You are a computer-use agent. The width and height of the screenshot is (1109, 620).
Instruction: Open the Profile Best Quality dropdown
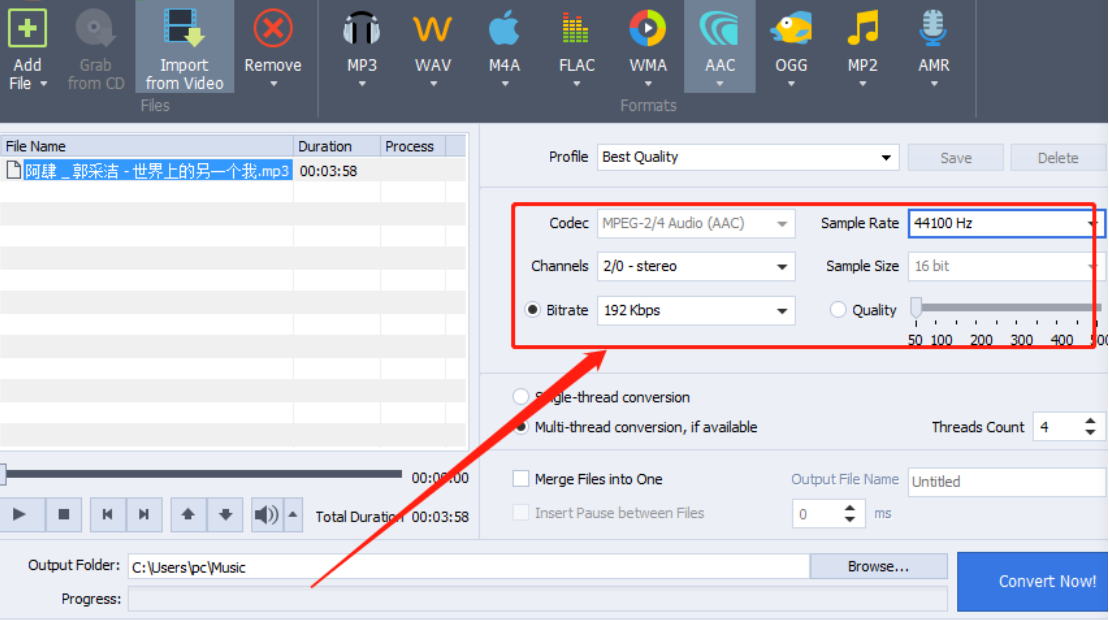(x=748, y=157)
